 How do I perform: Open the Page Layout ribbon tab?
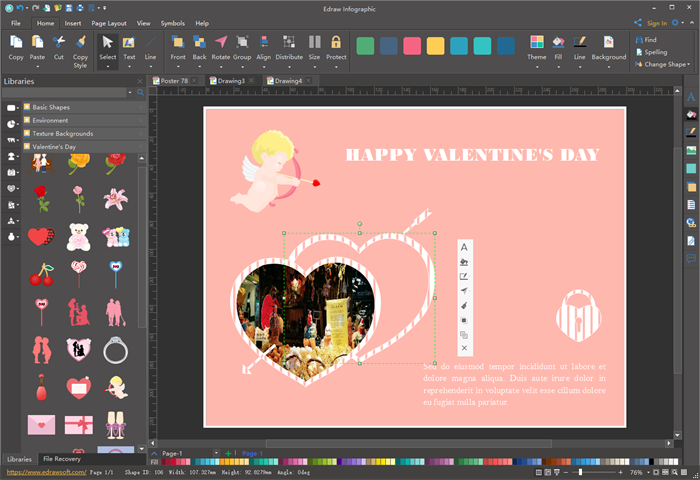109,22
